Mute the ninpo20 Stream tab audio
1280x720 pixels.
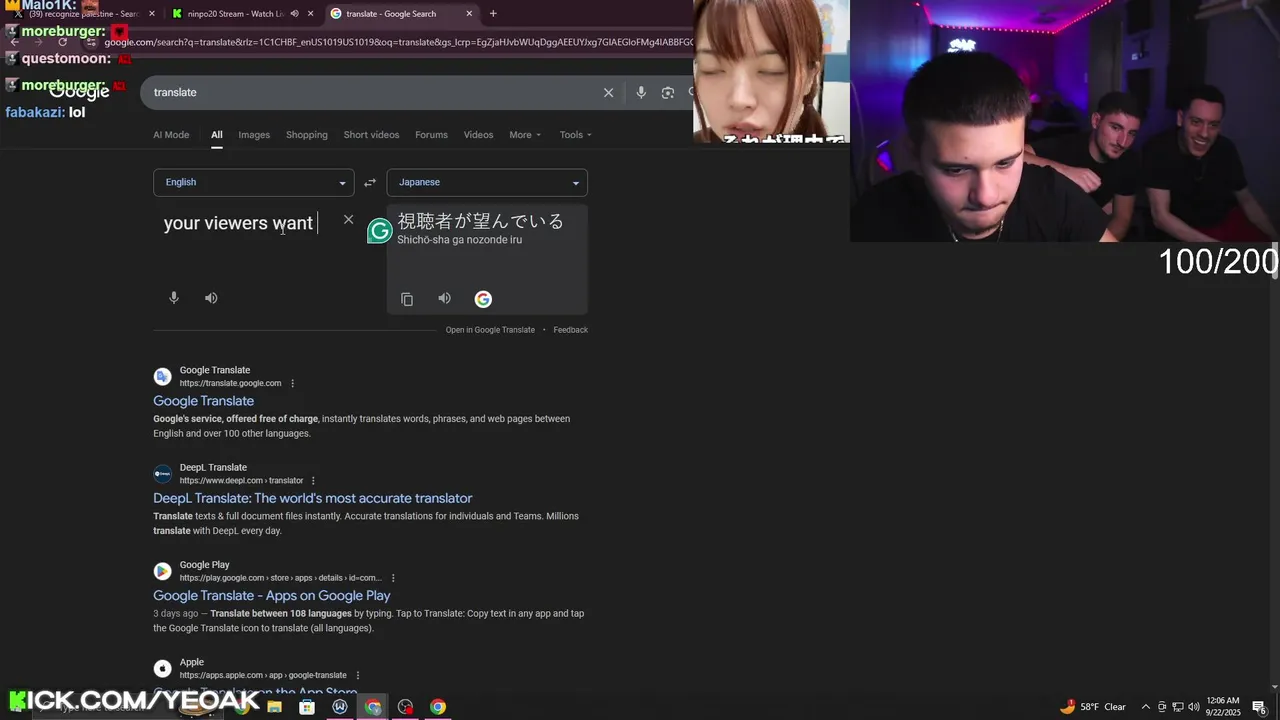click(x=294, y=13)
